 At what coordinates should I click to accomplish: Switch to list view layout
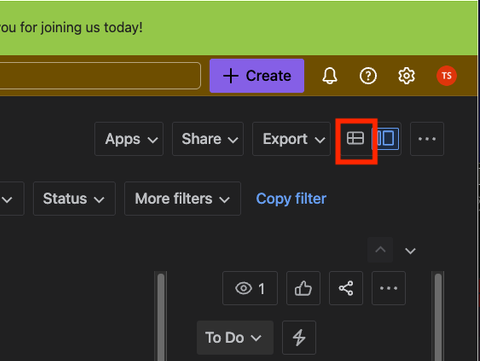[355, 138]
